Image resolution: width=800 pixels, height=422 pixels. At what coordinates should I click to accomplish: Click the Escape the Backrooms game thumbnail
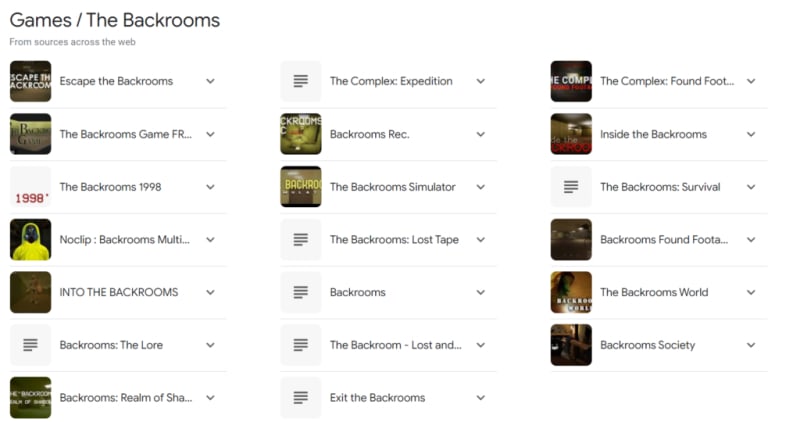(30, 82)
